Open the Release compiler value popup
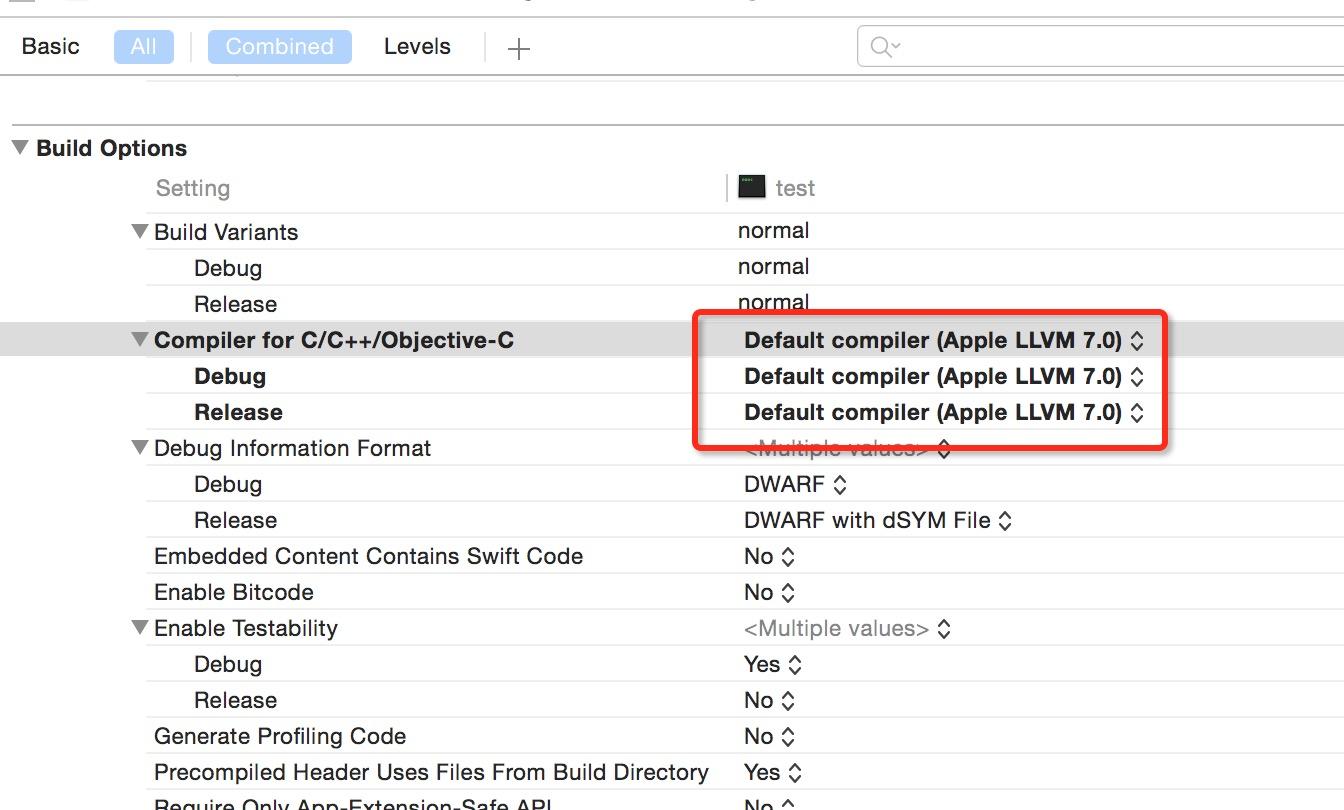Screen dimensions: 1344x810 943,412
